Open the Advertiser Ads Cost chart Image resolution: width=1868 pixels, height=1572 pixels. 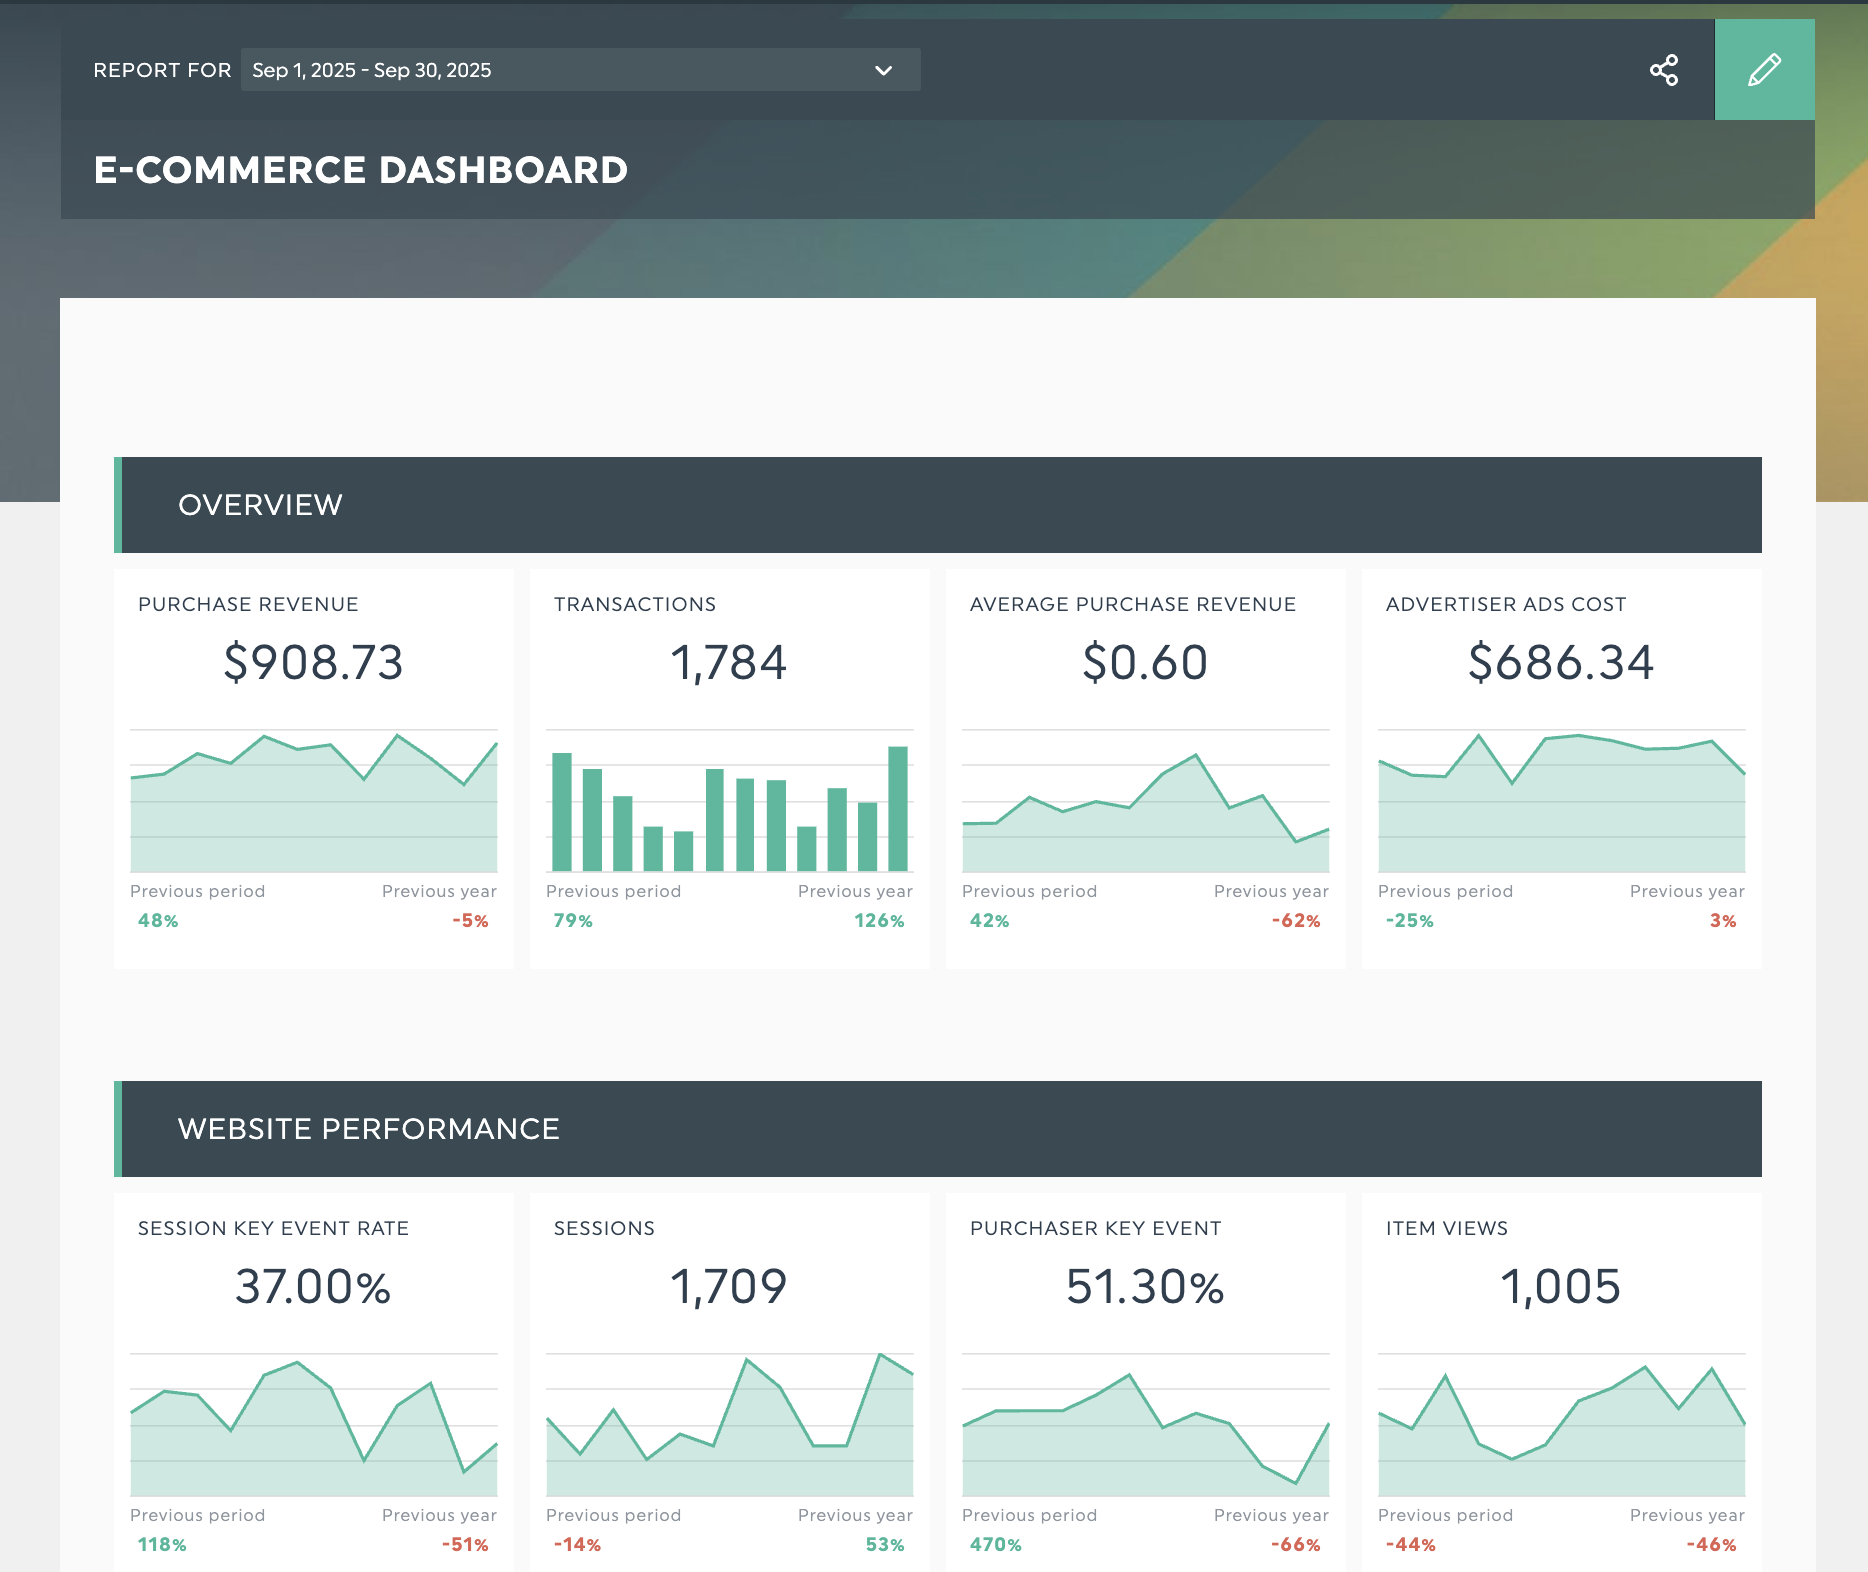(1561, 802)
